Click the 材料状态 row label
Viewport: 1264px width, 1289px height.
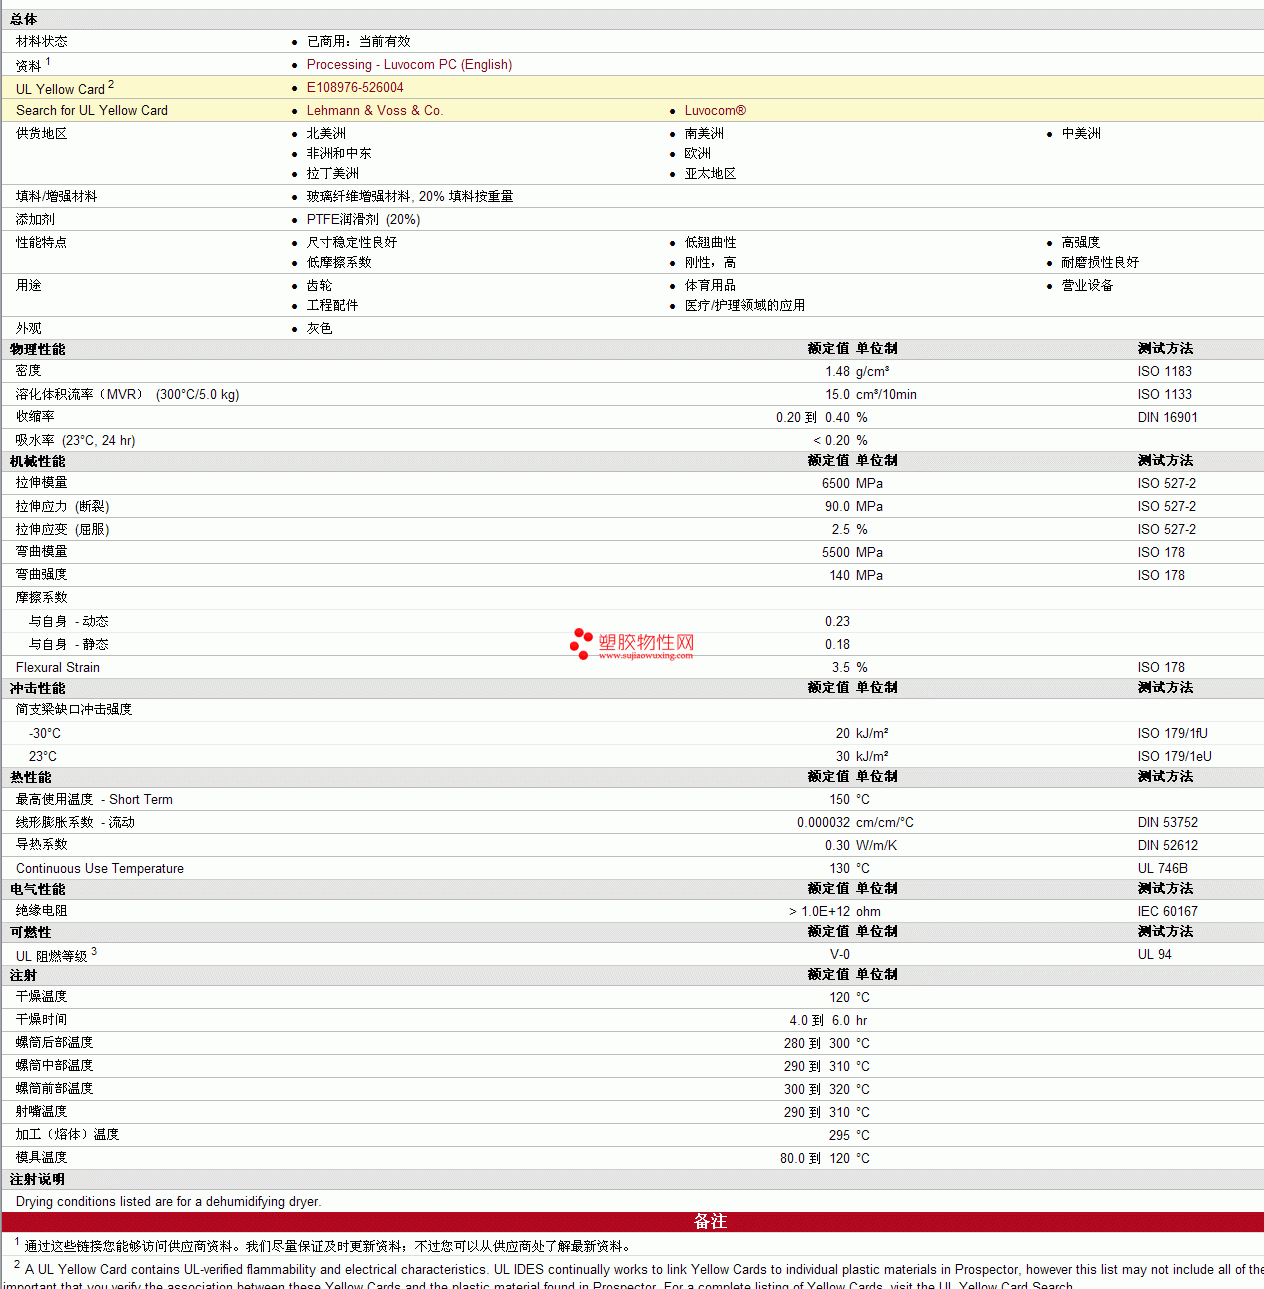tap(42, 41)
